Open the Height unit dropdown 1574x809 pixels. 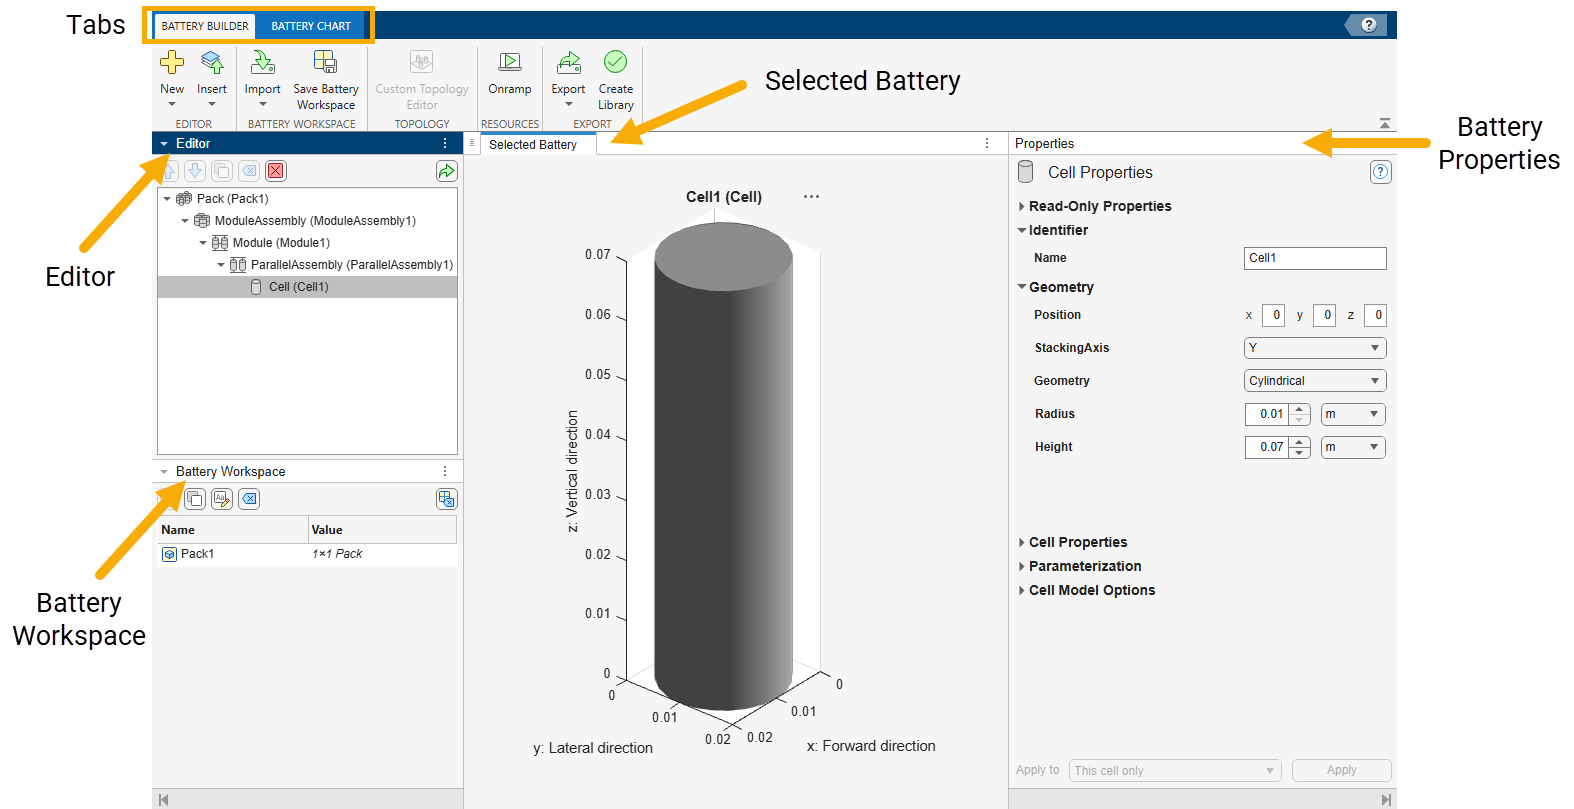pos(1353,447)
